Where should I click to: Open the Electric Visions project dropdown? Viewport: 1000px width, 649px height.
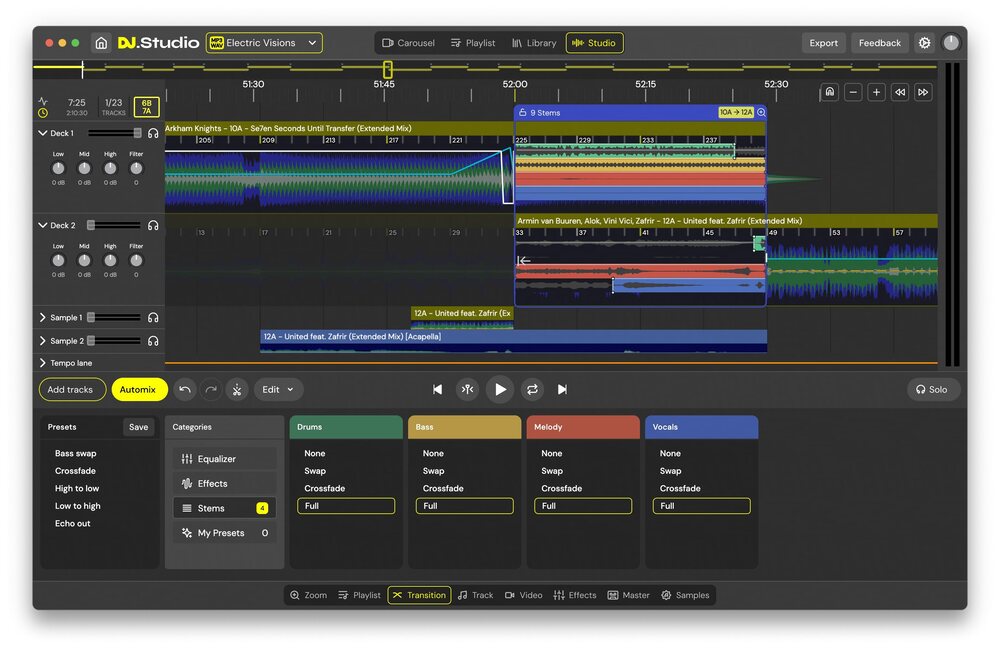point(264,43)
